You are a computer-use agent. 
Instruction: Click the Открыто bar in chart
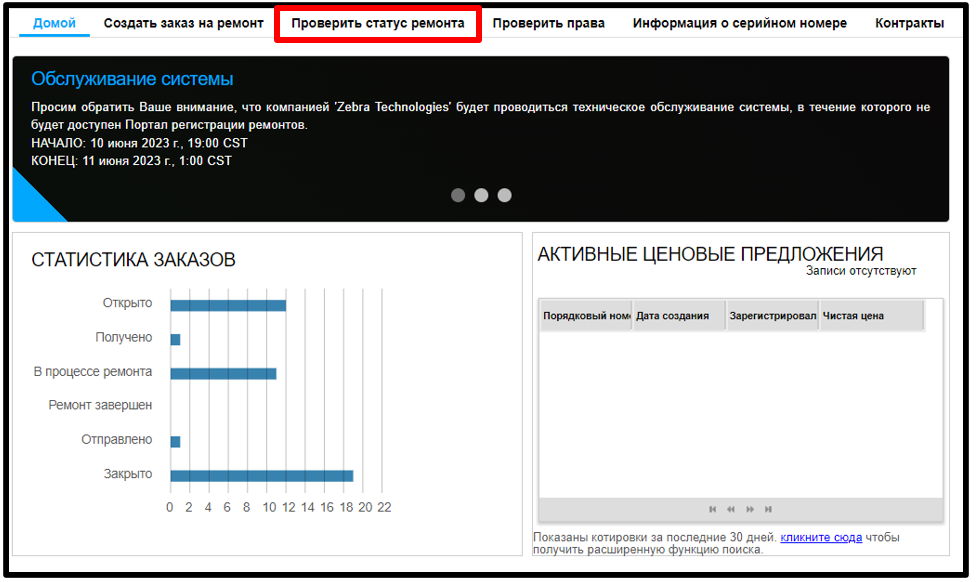coord(228,306)
